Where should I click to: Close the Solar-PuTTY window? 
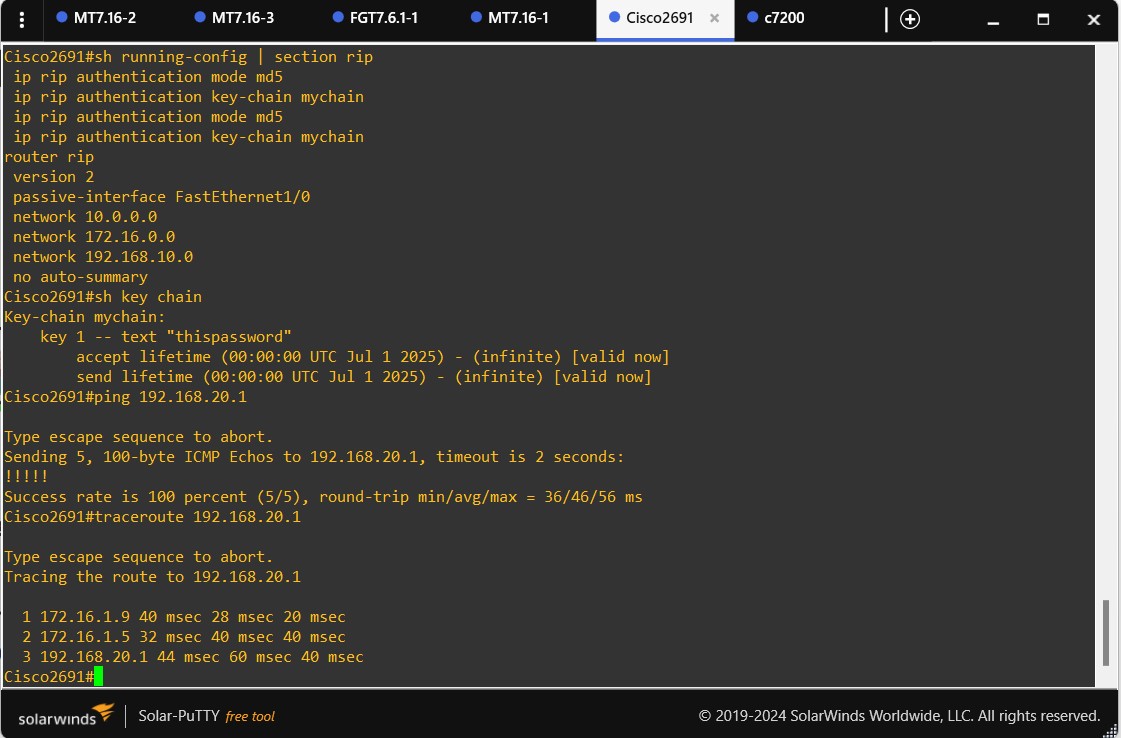pyautogui.click(x=1093, y=20)
